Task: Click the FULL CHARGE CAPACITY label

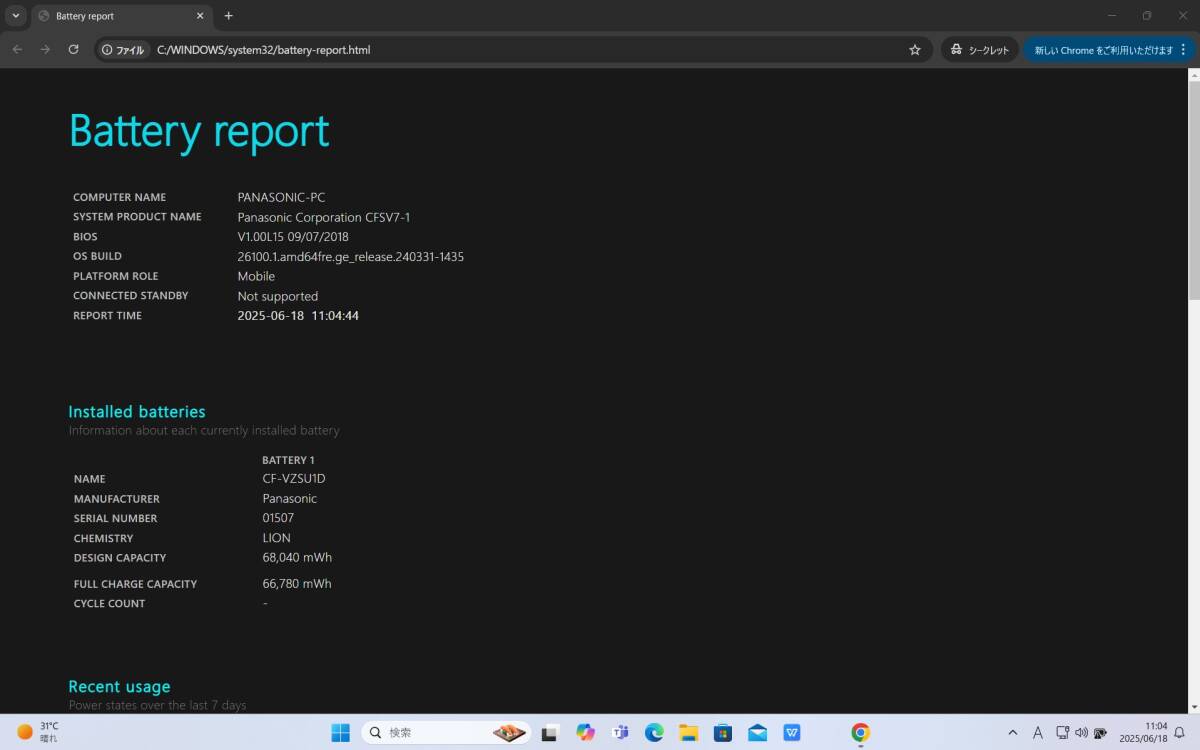Action: (135, 584)
